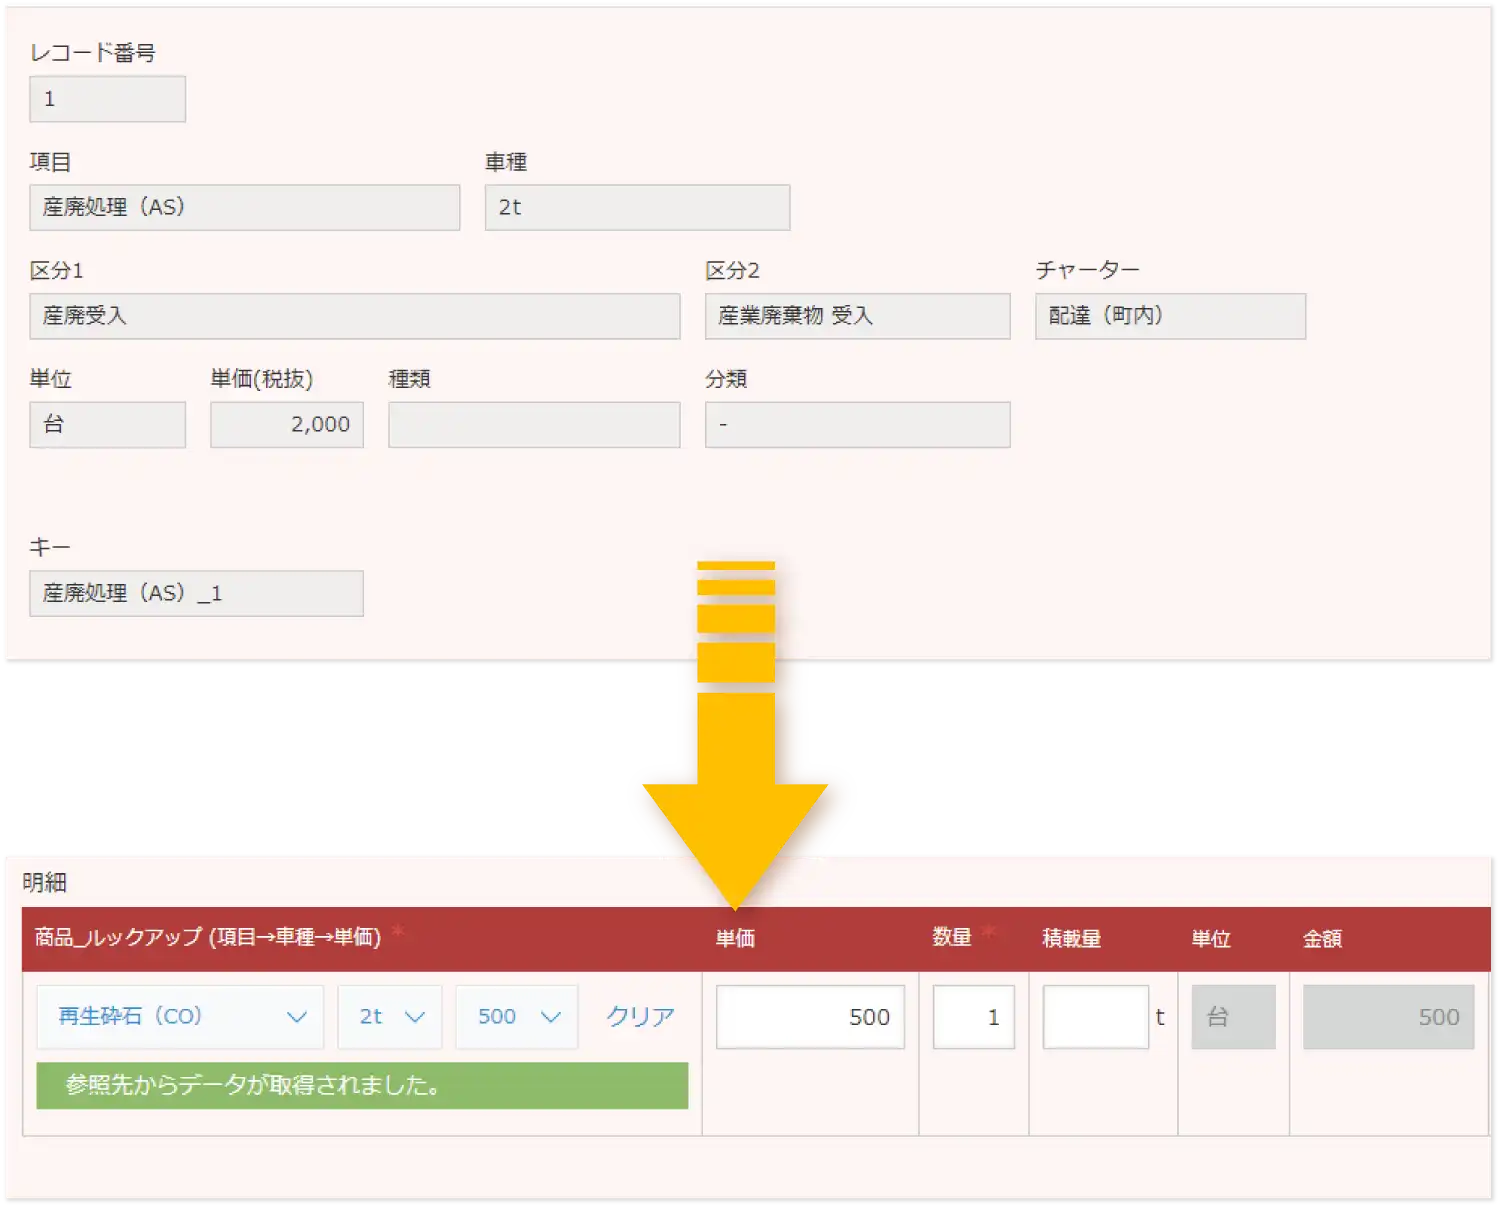Screen dimensions: 1499x1207
Task: Click the キー field 産廃処理（AS）_1
Action: click(196, 594)
